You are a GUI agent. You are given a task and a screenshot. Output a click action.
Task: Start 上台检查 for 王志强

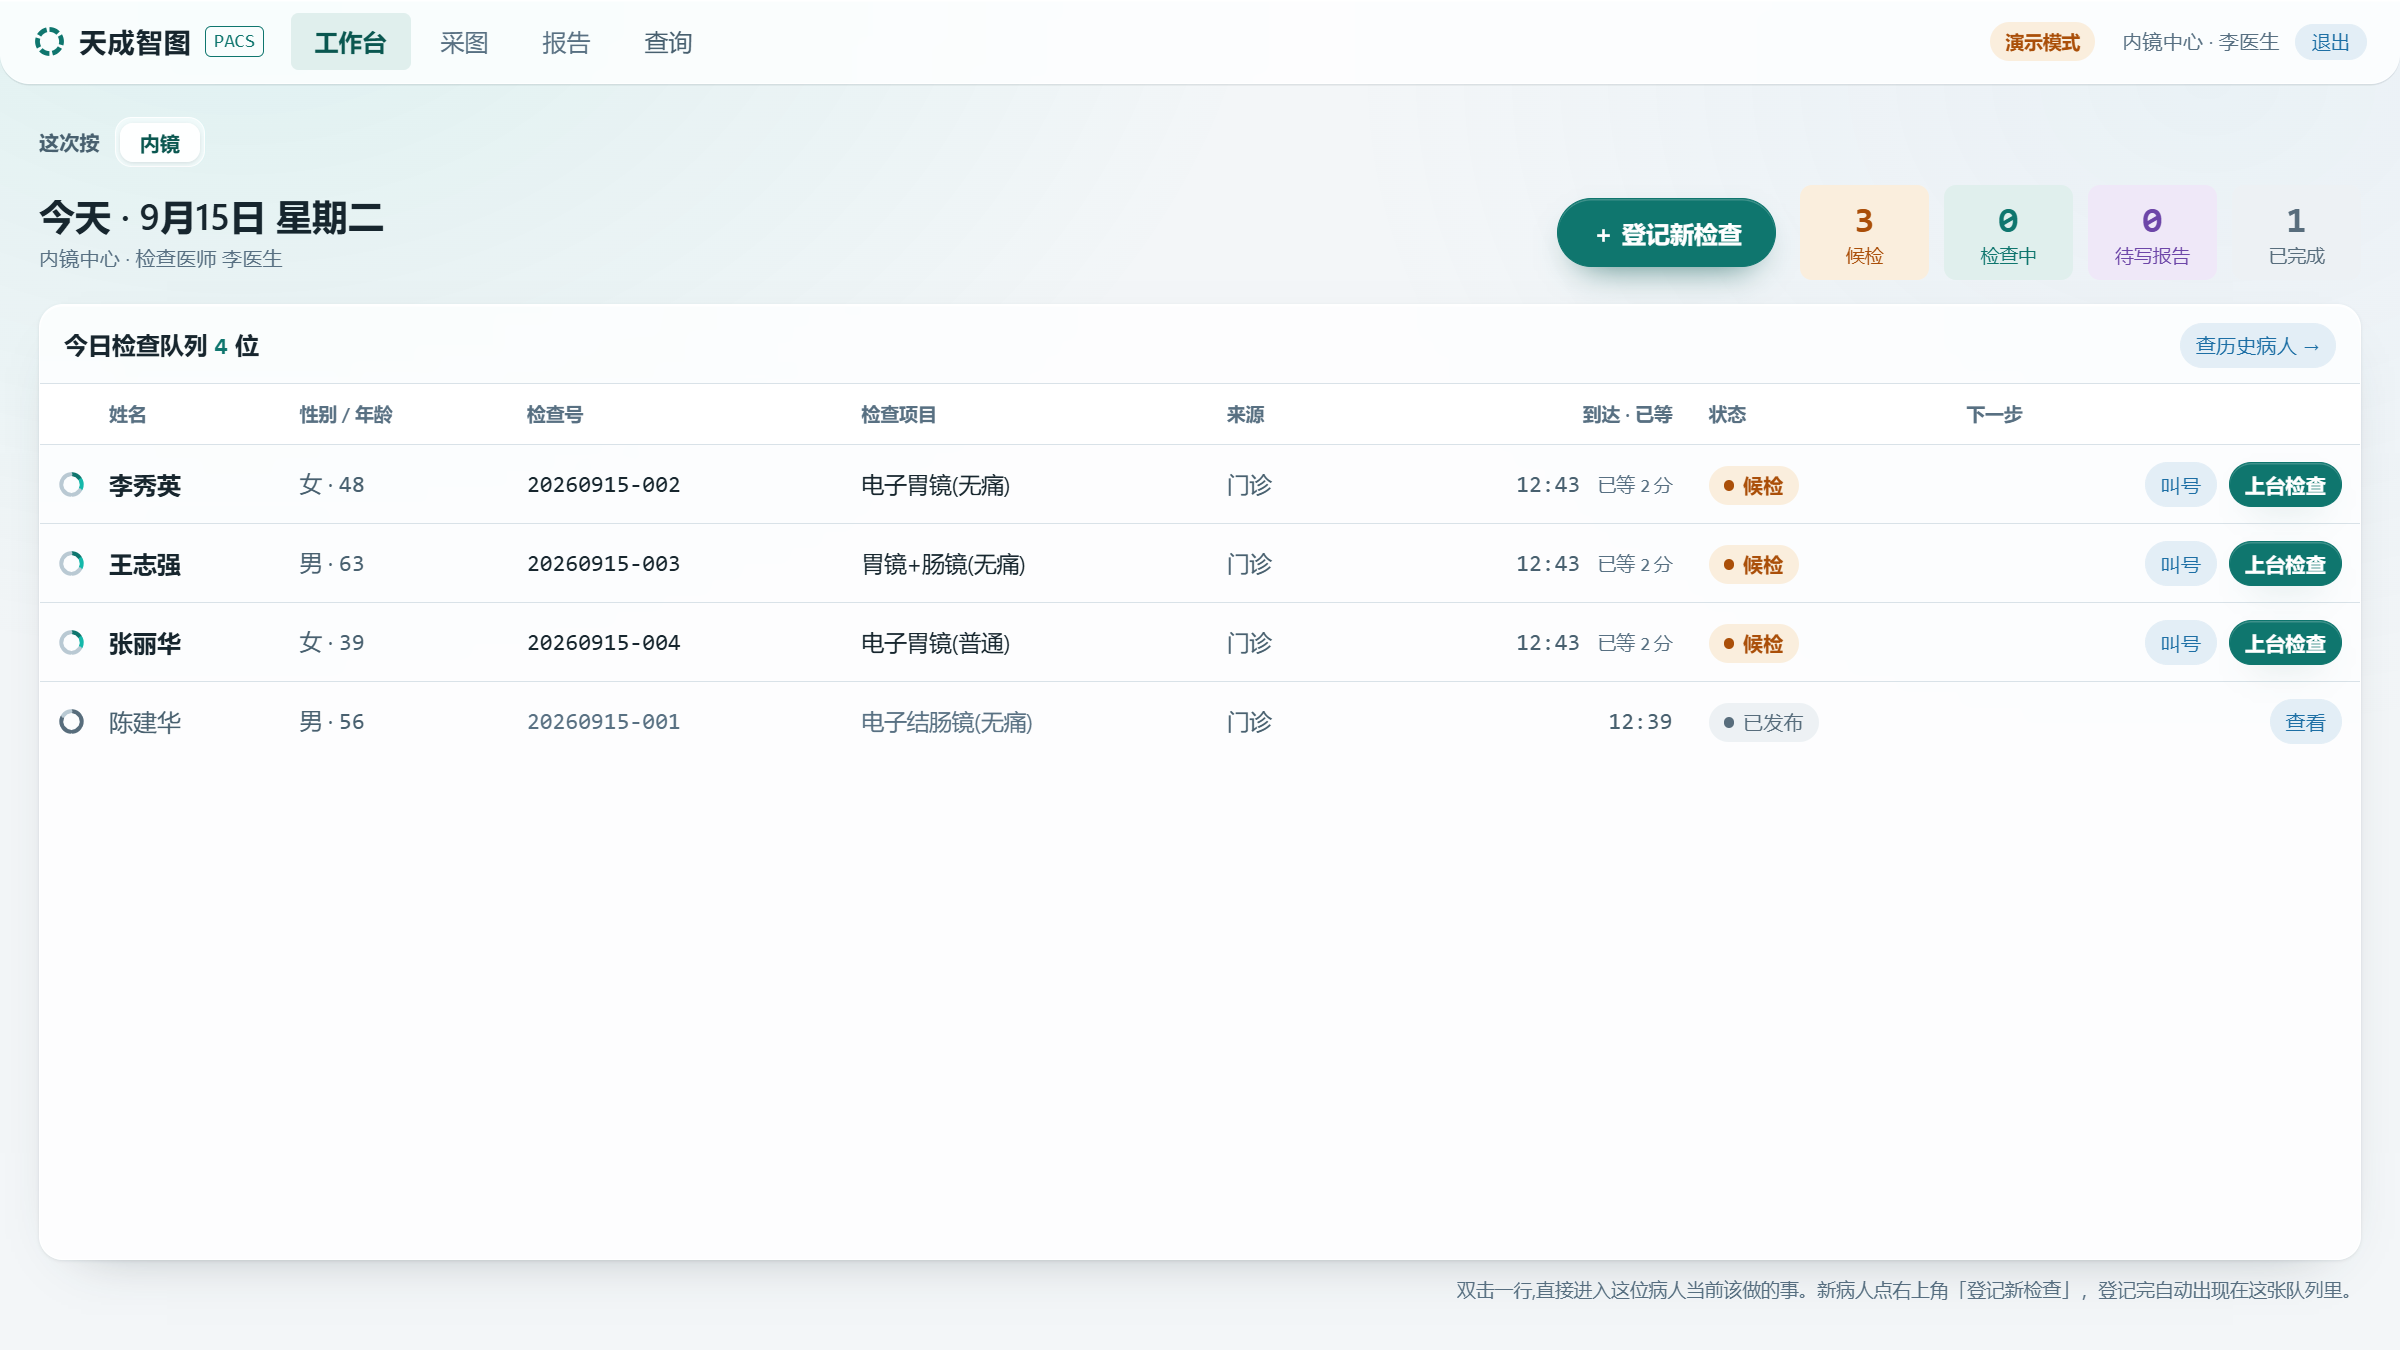(x=2285, y=564)
